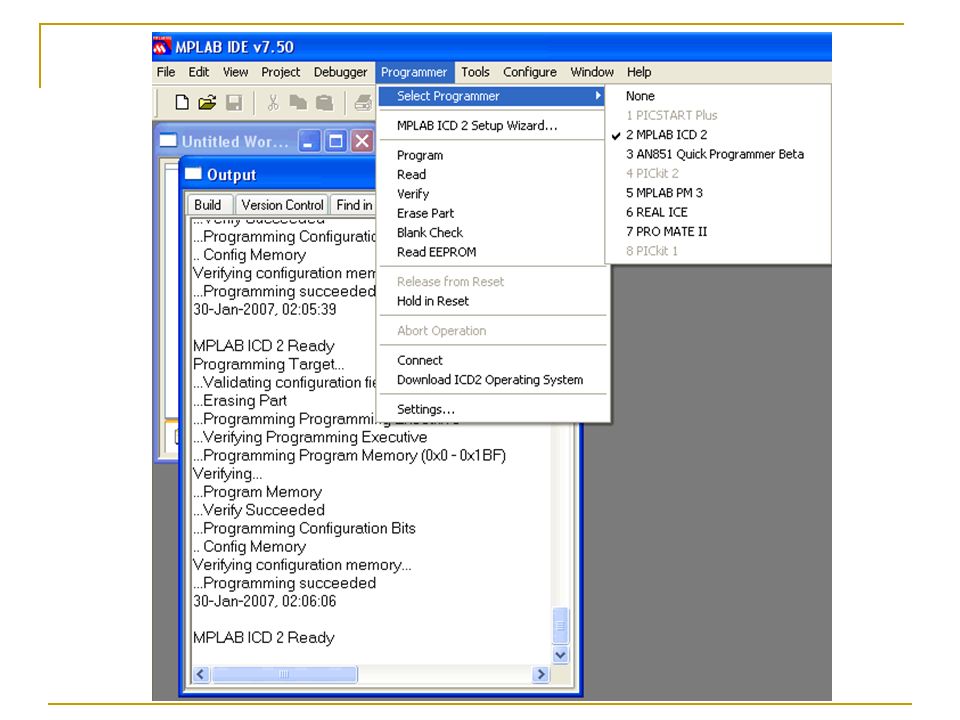Select 7 PRO MATE II programmer
960x720 pixels.
(x=666, y=231)
